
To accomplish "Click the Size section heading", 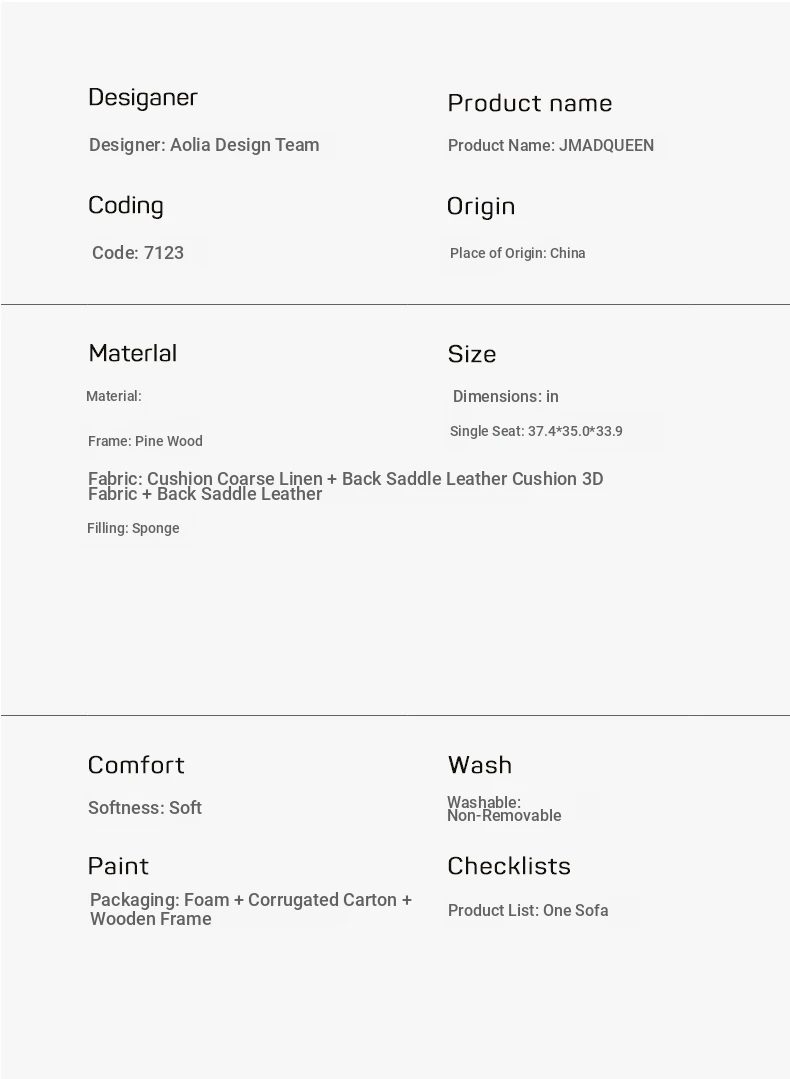I will click(x=472, y=354).
